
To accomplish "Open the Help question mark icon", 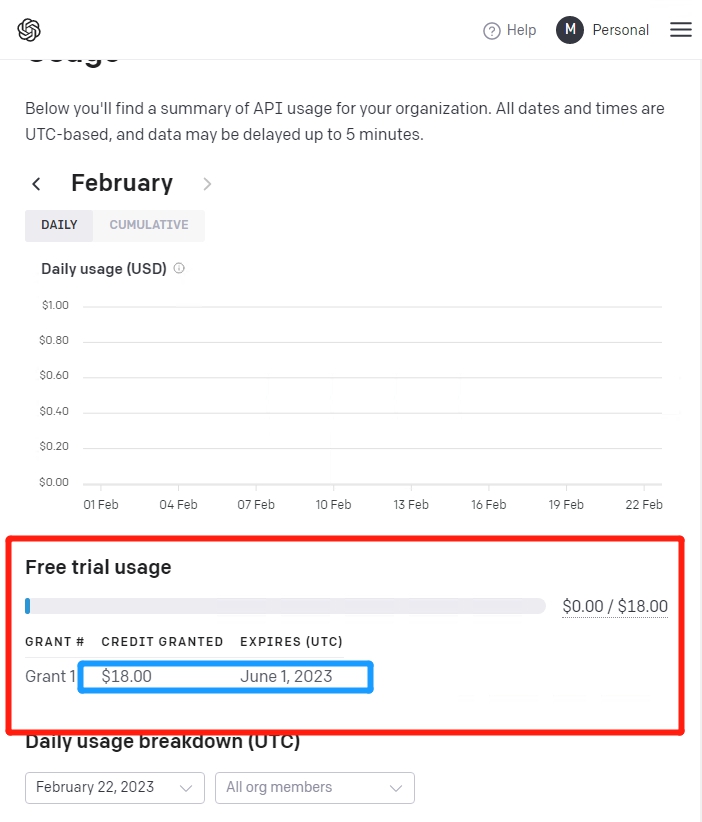I will click(492, 31).
